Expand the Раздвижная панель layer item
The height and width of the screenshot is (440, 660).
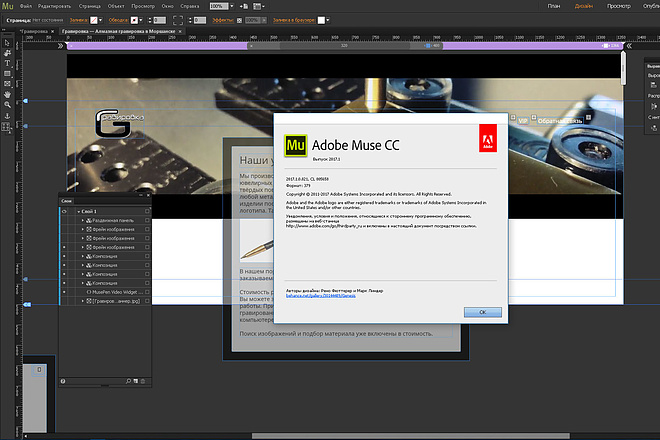(82, 220)
